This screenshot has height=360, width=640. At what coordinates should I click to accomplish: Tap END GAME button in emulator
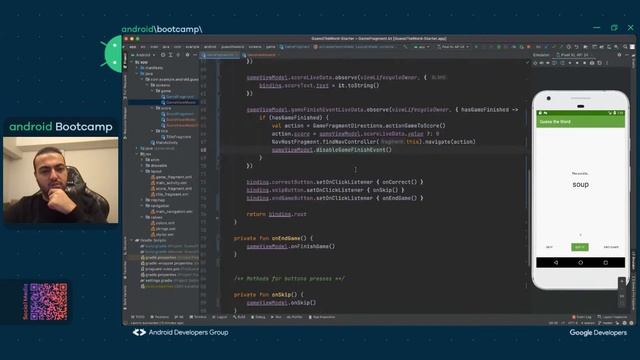611,247
